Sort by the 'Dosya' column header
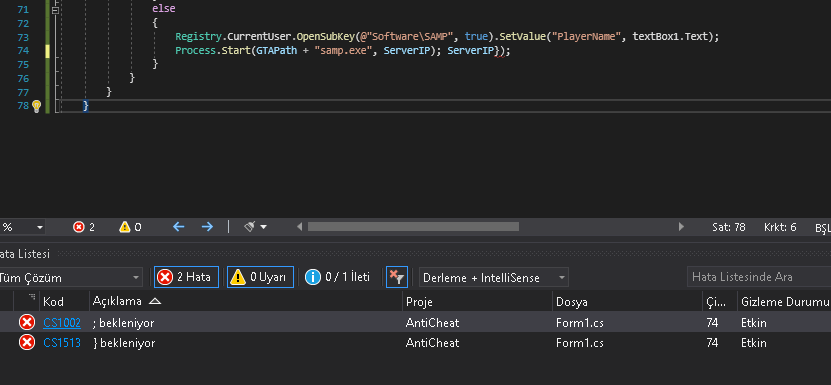The width and height of the screenshot is (831, 385). (x=627, y=302)
